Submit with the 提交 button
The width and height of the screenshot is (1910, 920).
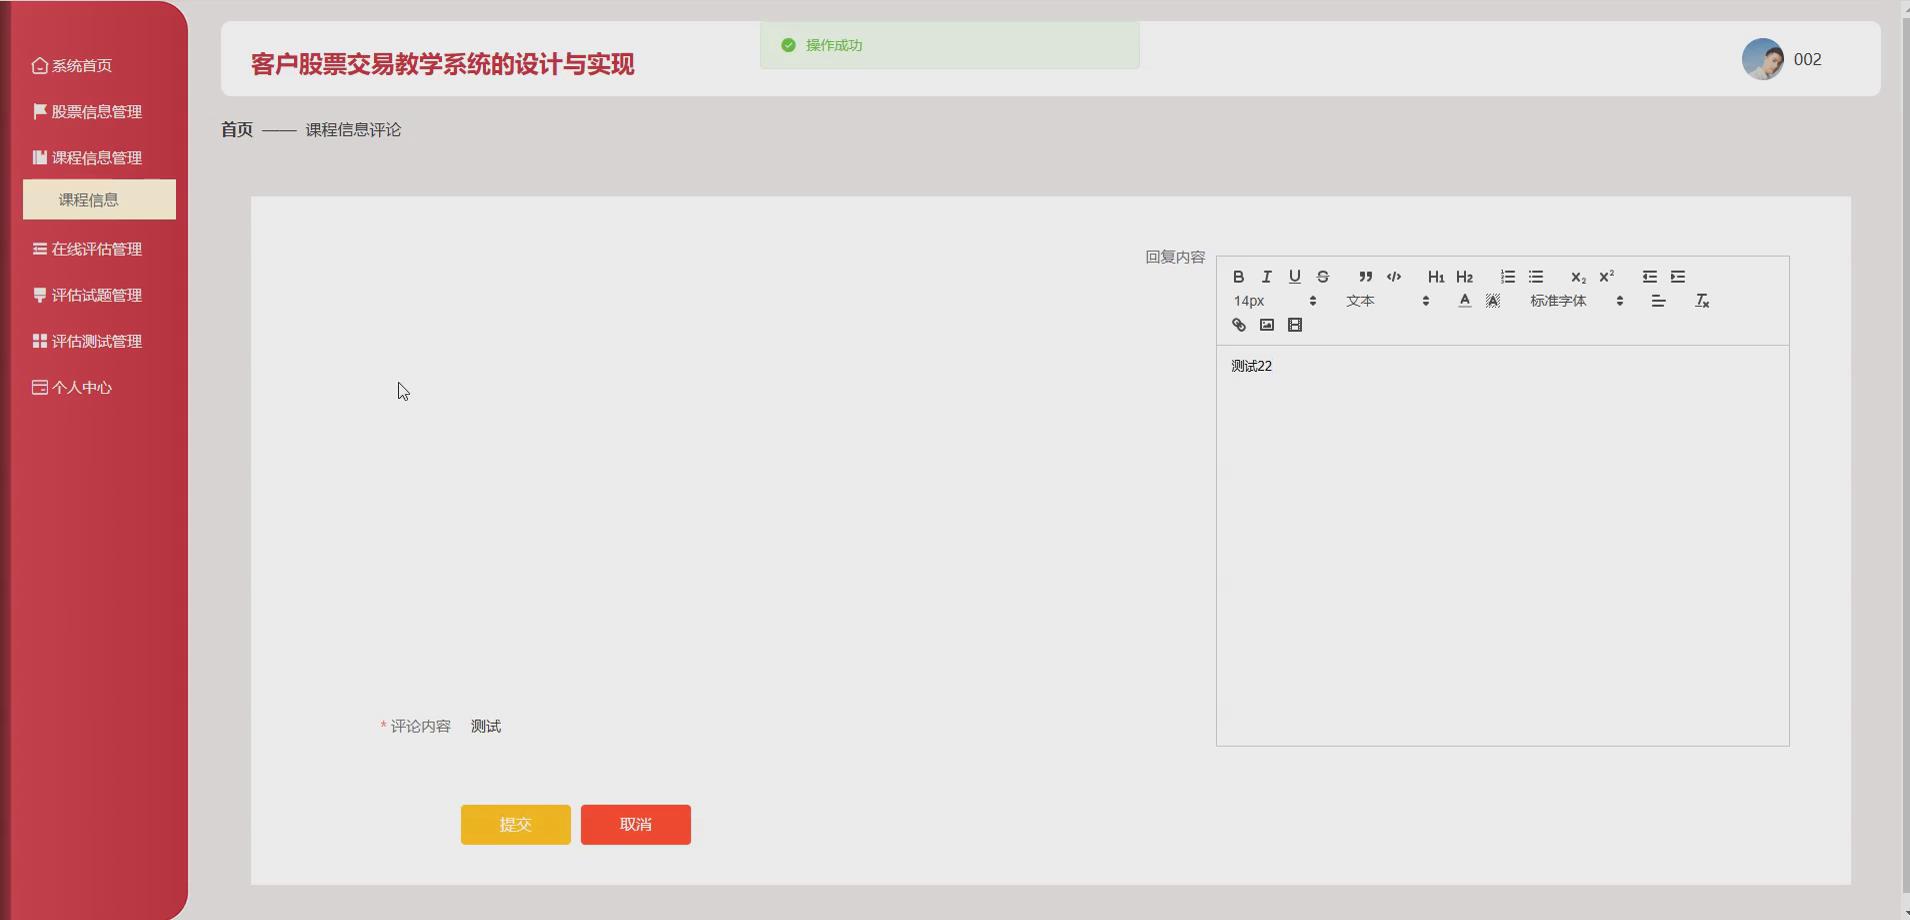(x=514, y=824)
